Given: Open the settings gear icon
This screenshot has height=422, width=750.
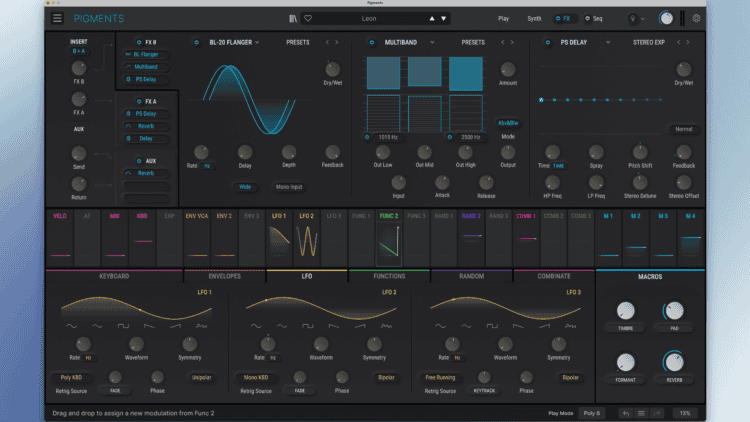Looking at the screenshot, I should [x=696, y=18].
